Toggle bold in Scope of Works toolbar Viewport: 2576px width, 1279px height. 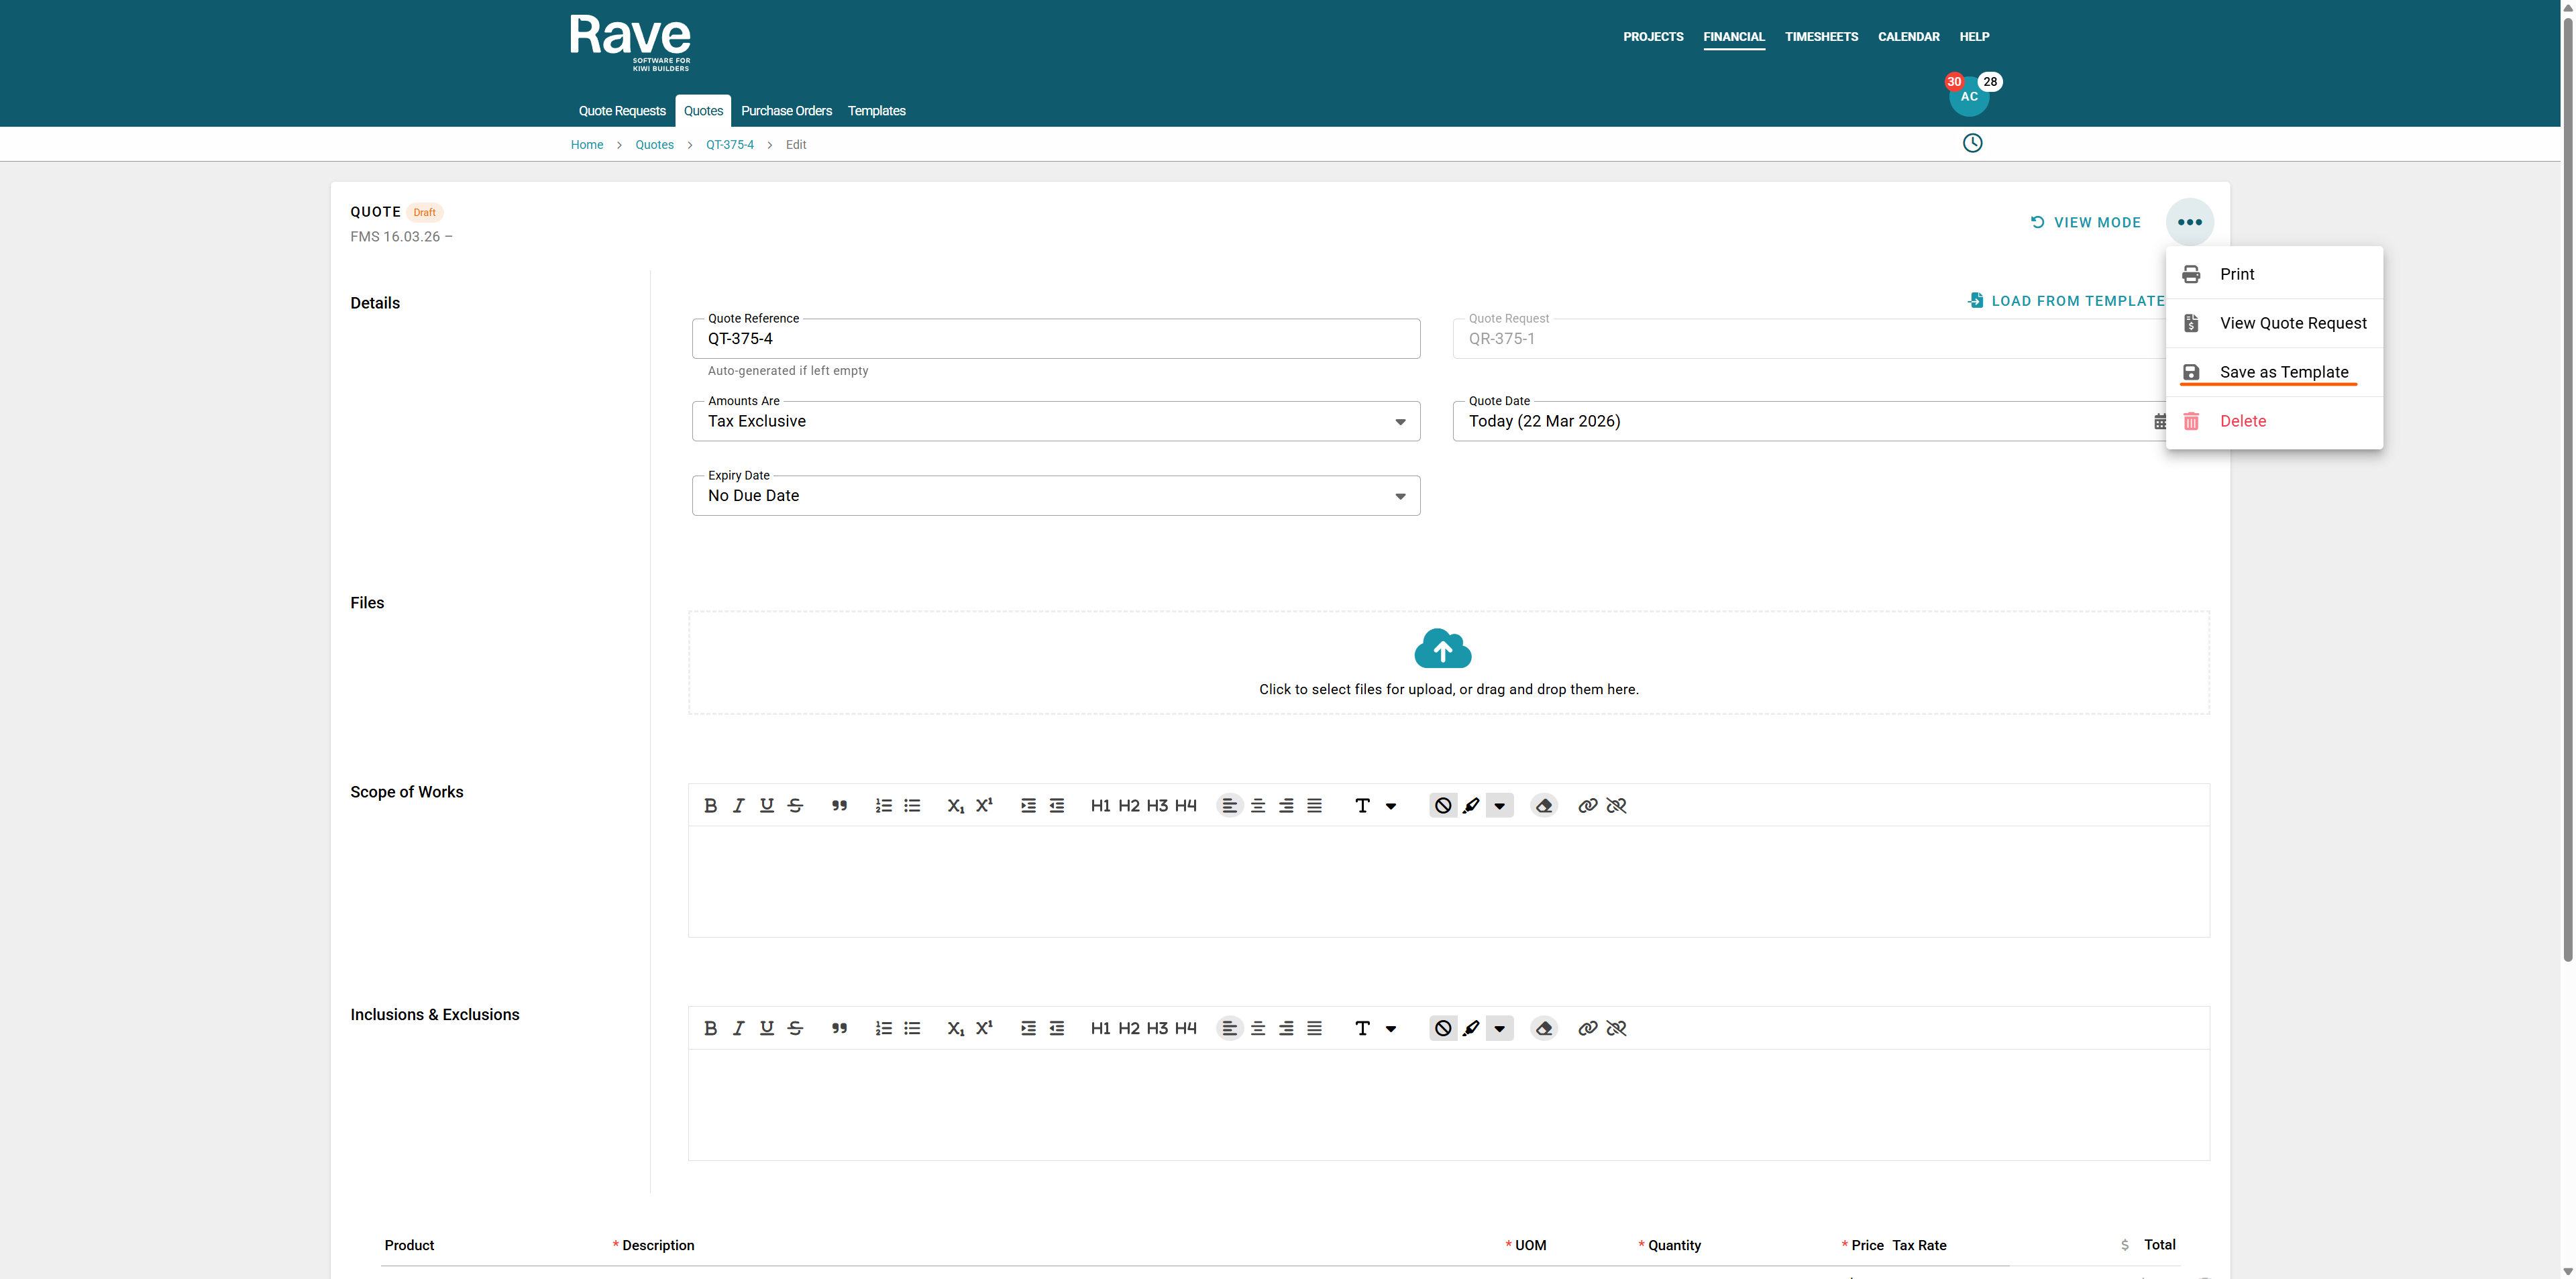[710, 806]
